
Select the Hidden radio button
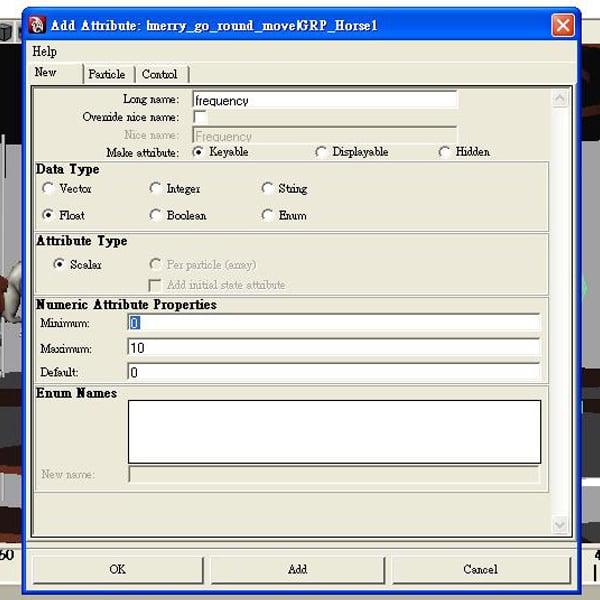pyautogui.click(x=444, y=152)
